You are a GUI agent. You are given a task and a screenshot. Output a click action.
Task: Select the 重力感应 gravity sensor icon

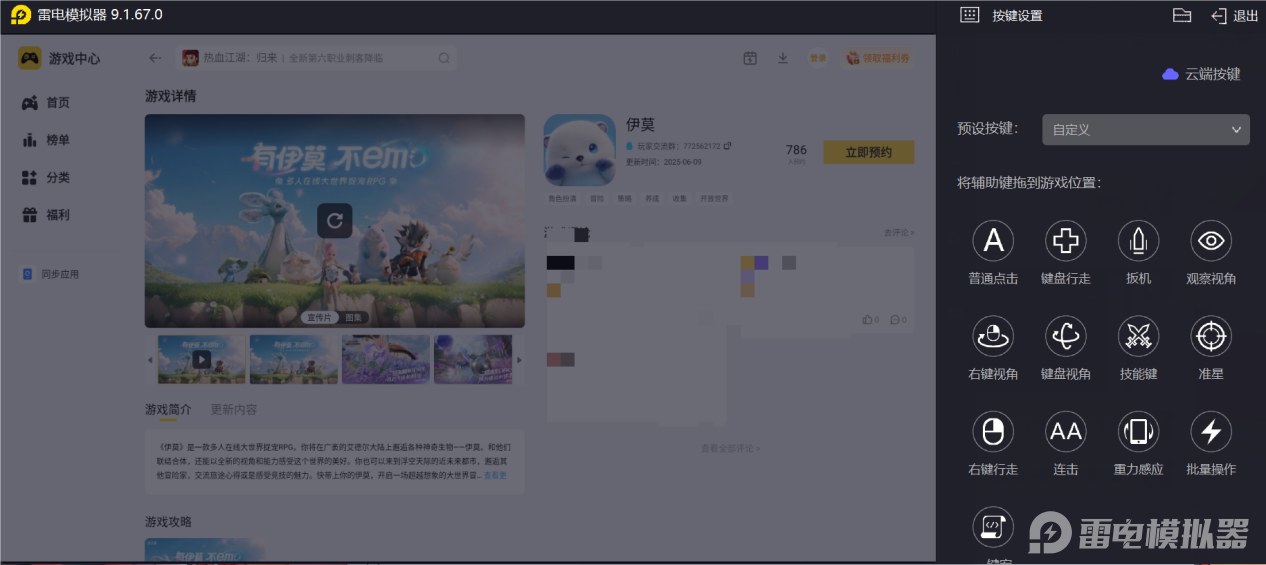[1138, 431]
